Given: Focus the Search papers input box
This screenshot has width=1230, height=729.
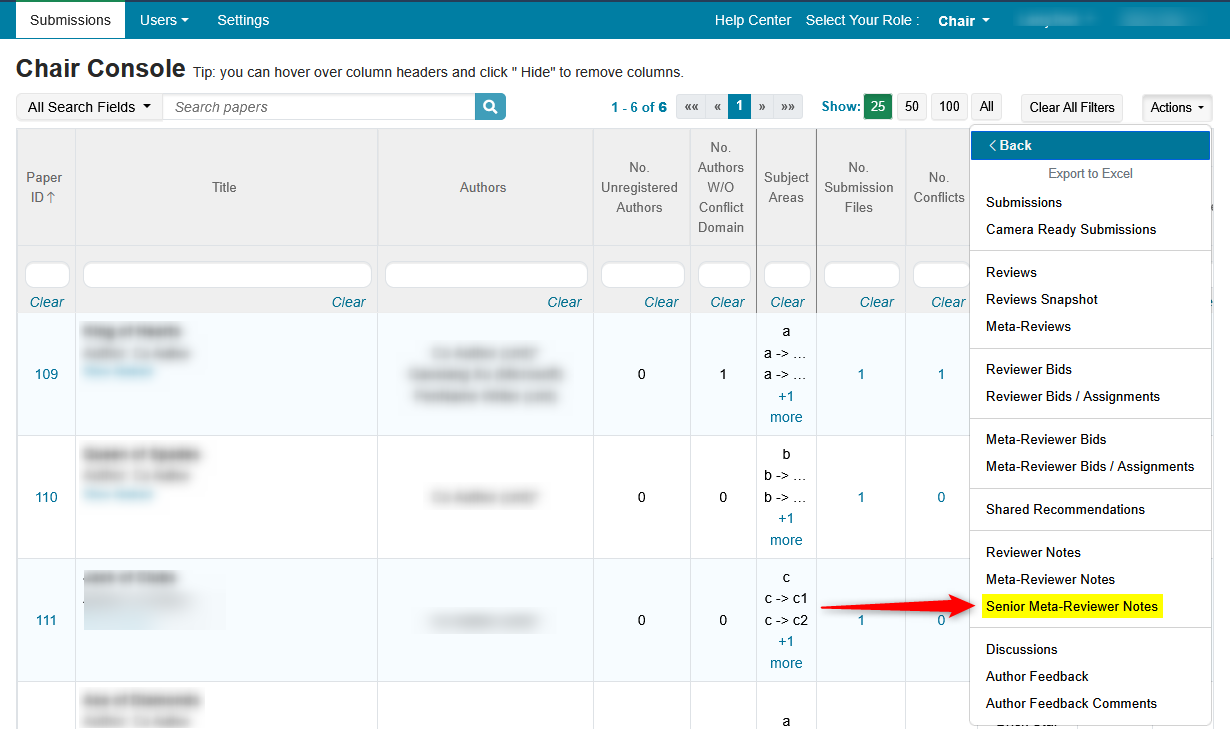Looking at the screenshot, I should [319, 107].
